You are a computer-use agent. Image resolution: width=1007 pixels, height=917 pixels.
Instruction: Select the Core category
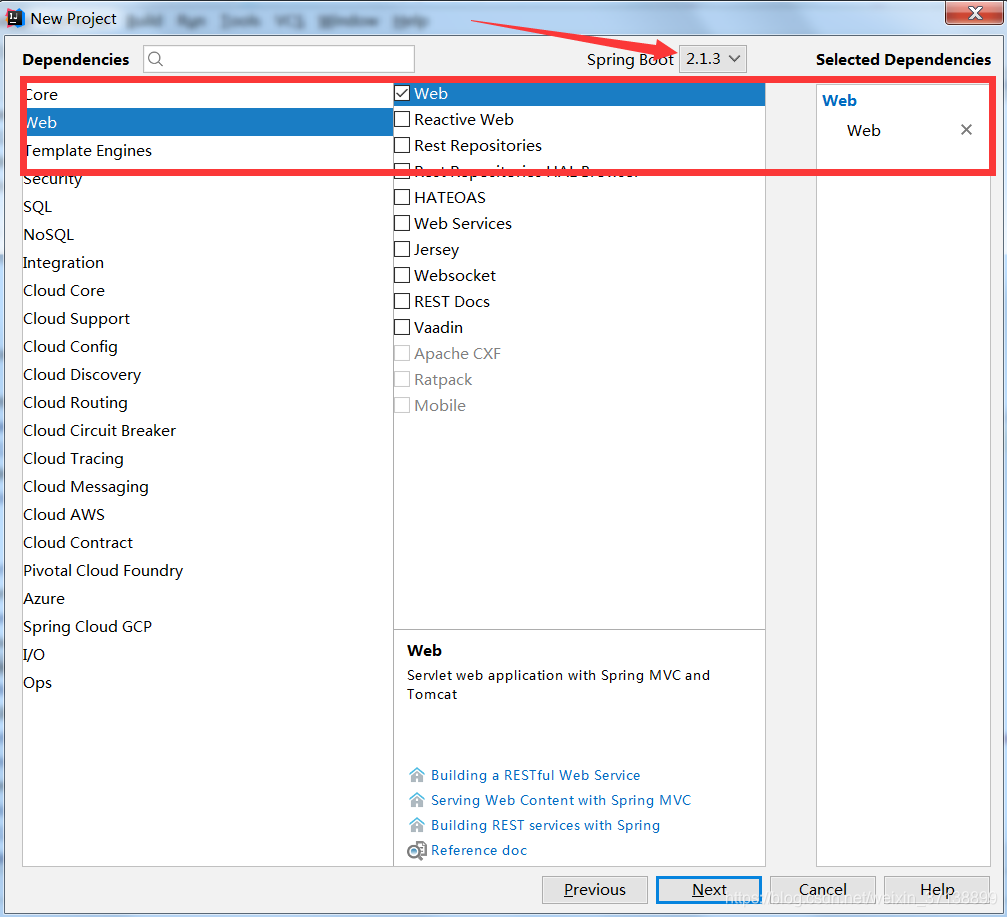pyautogui.click(x=207, y=94)
